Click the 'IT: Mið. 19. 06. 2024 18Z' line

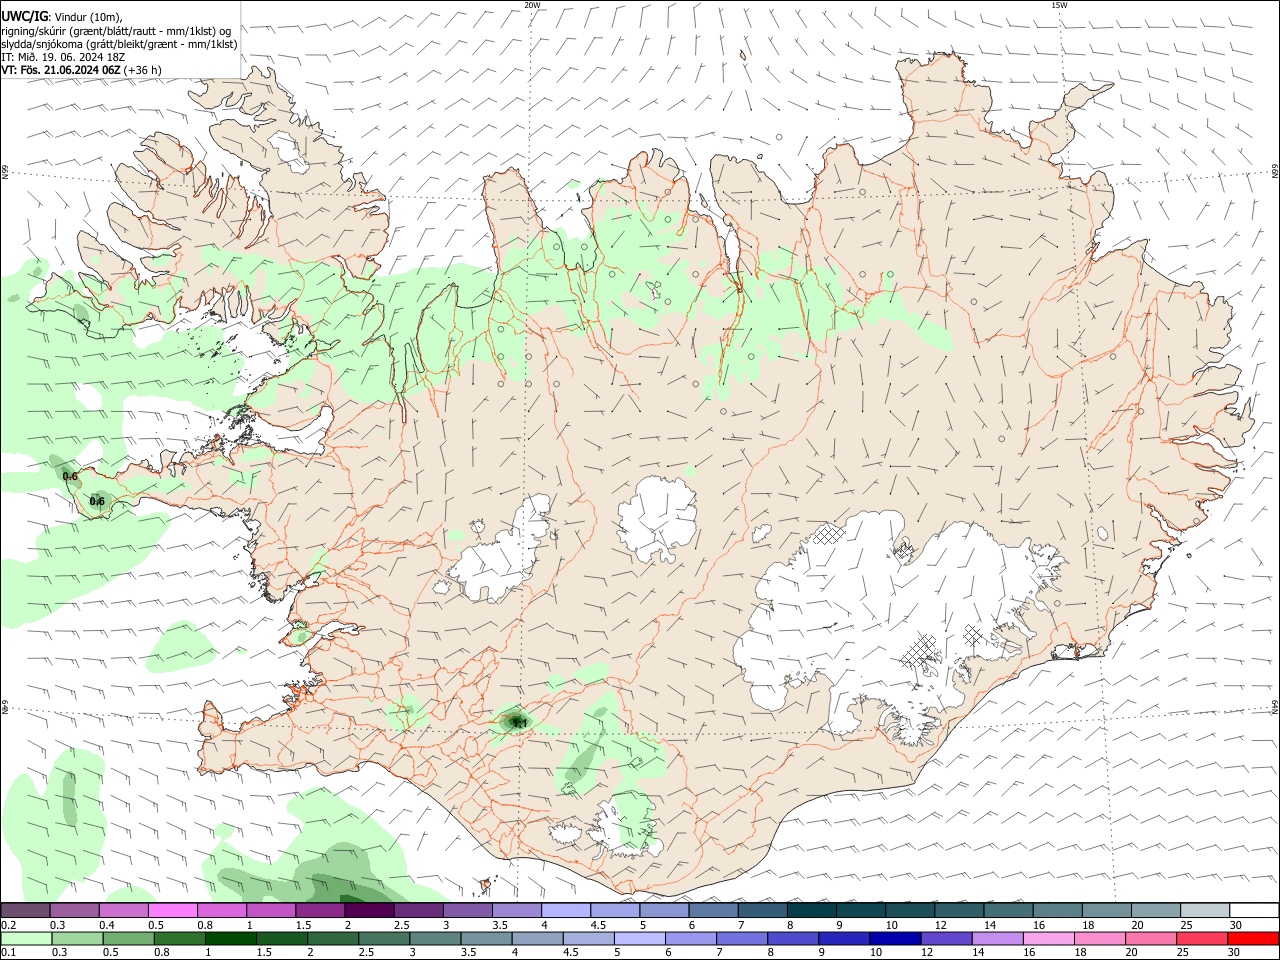click(63, 57)
